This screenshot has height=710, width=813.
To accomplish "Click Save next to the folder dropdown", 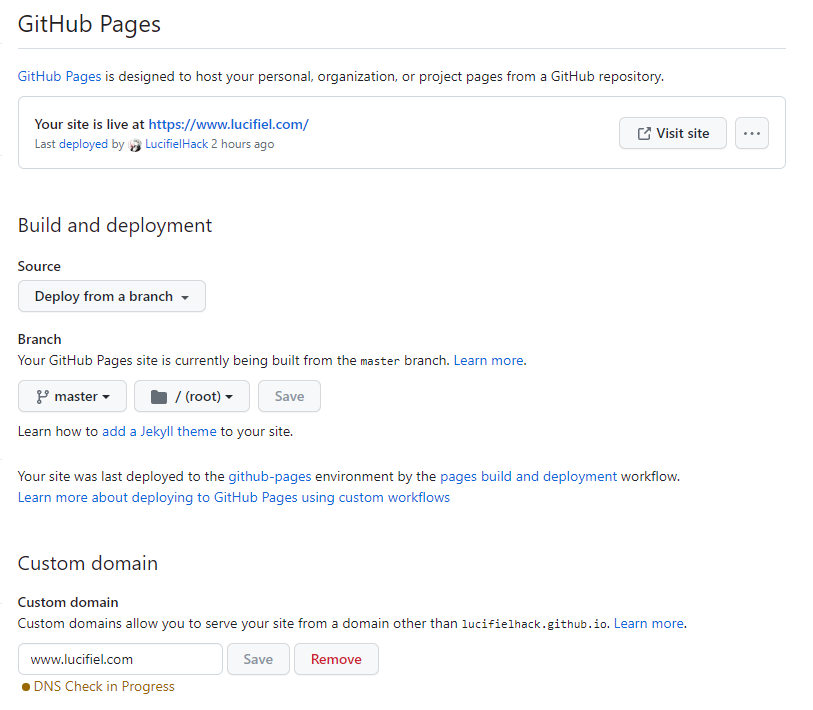I will (289, 396).
